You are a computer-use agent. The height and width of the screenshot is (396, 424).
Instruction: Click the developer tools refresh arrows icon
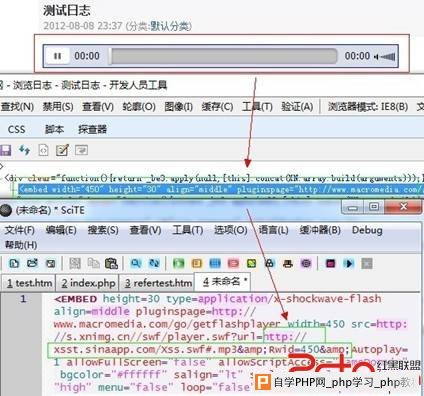pos(24,150)
